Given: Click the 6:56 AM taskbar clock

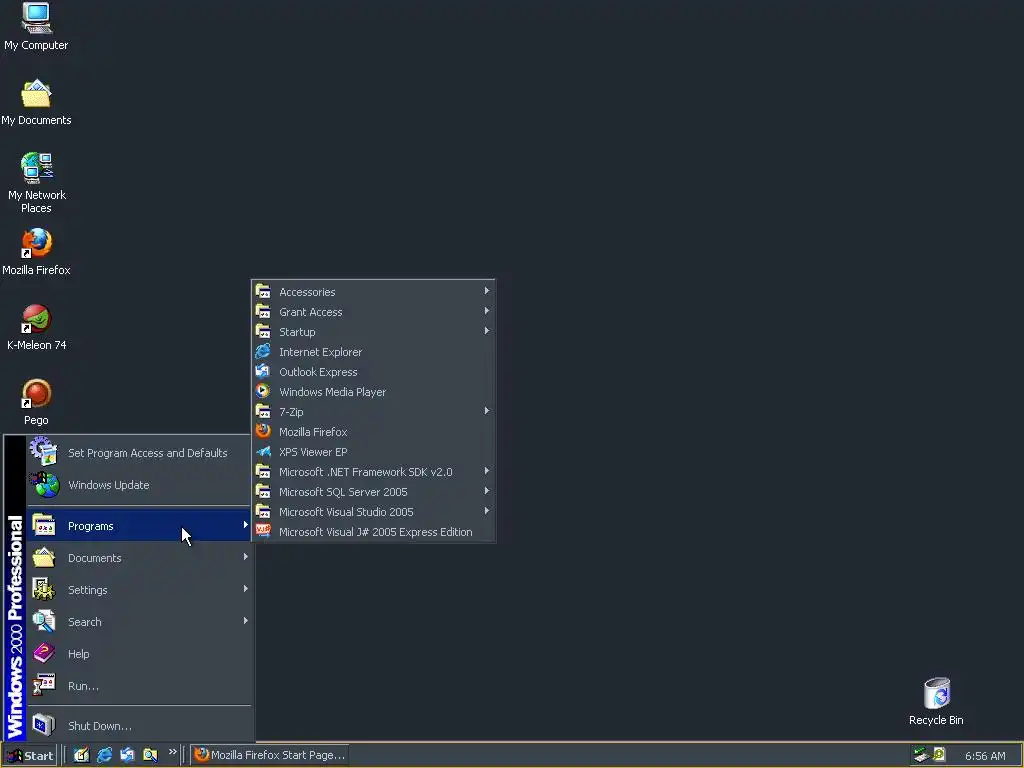Looking at the screenshot, I should coord(985,756).
